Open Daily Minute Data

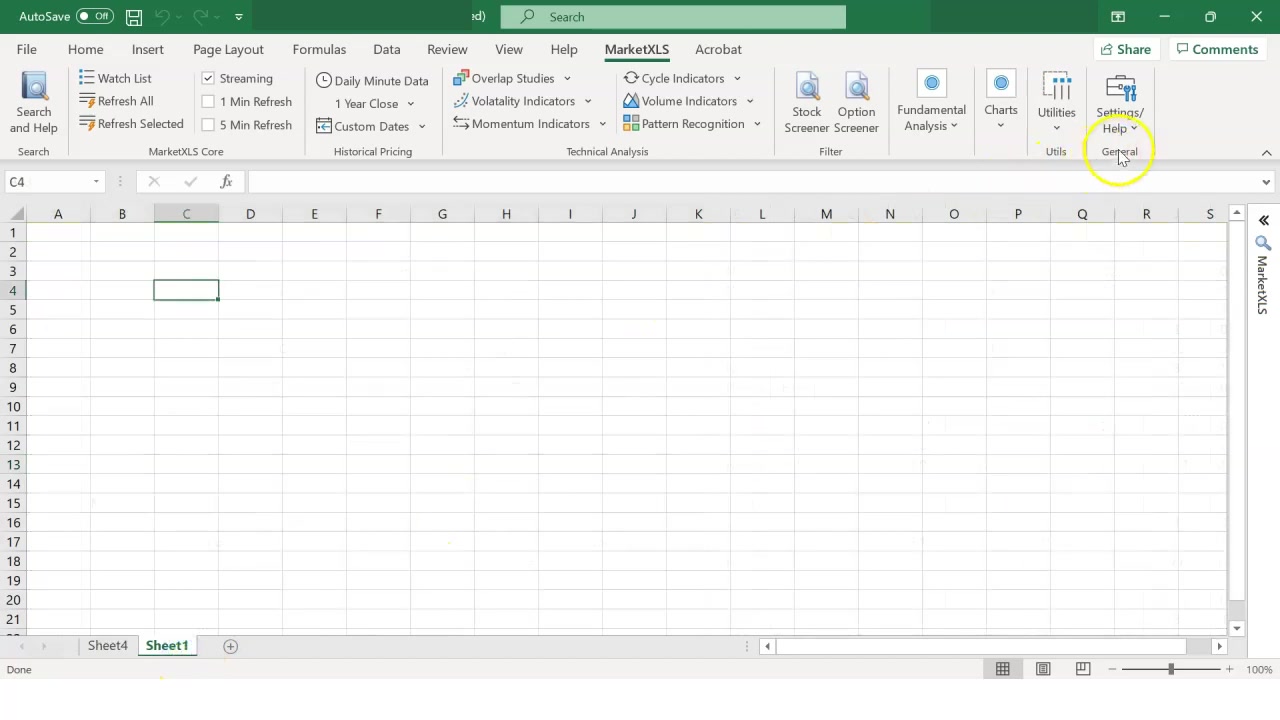372,80
